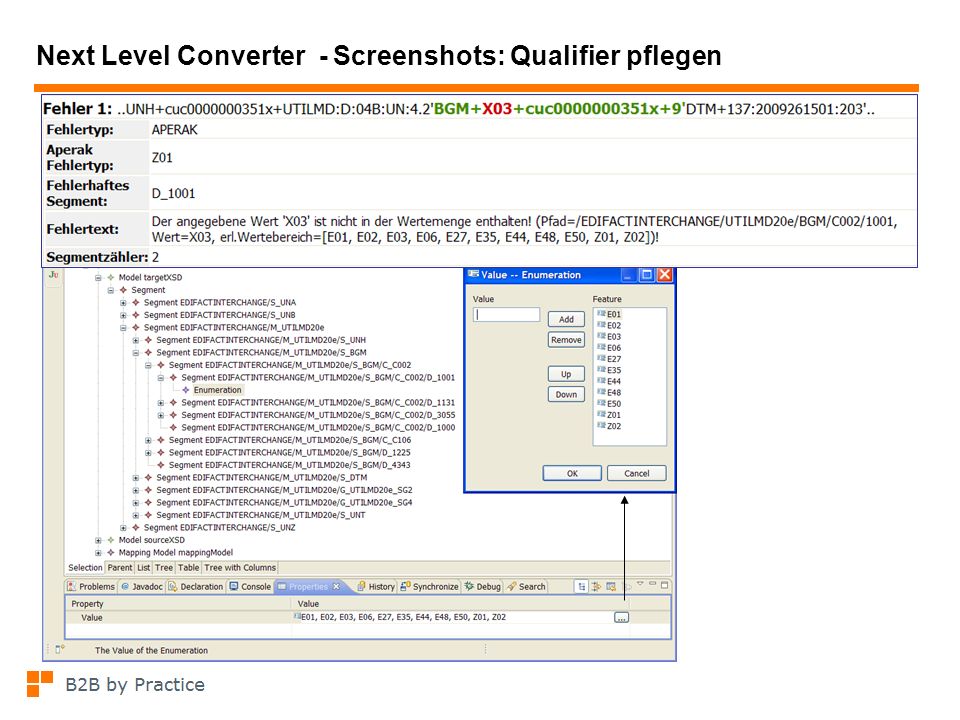This screenshot has width=960, height=720.
Task: Click the icon of Model targetXSD node
Action: pyautogui.click(x=111, y=277)
